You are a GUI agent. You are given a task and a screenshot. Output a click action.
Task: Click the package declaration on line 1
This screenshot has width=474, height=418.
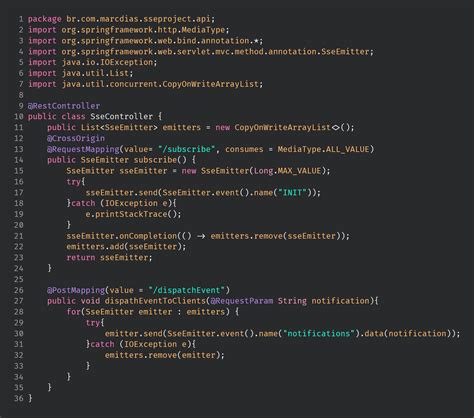[121, 19]
